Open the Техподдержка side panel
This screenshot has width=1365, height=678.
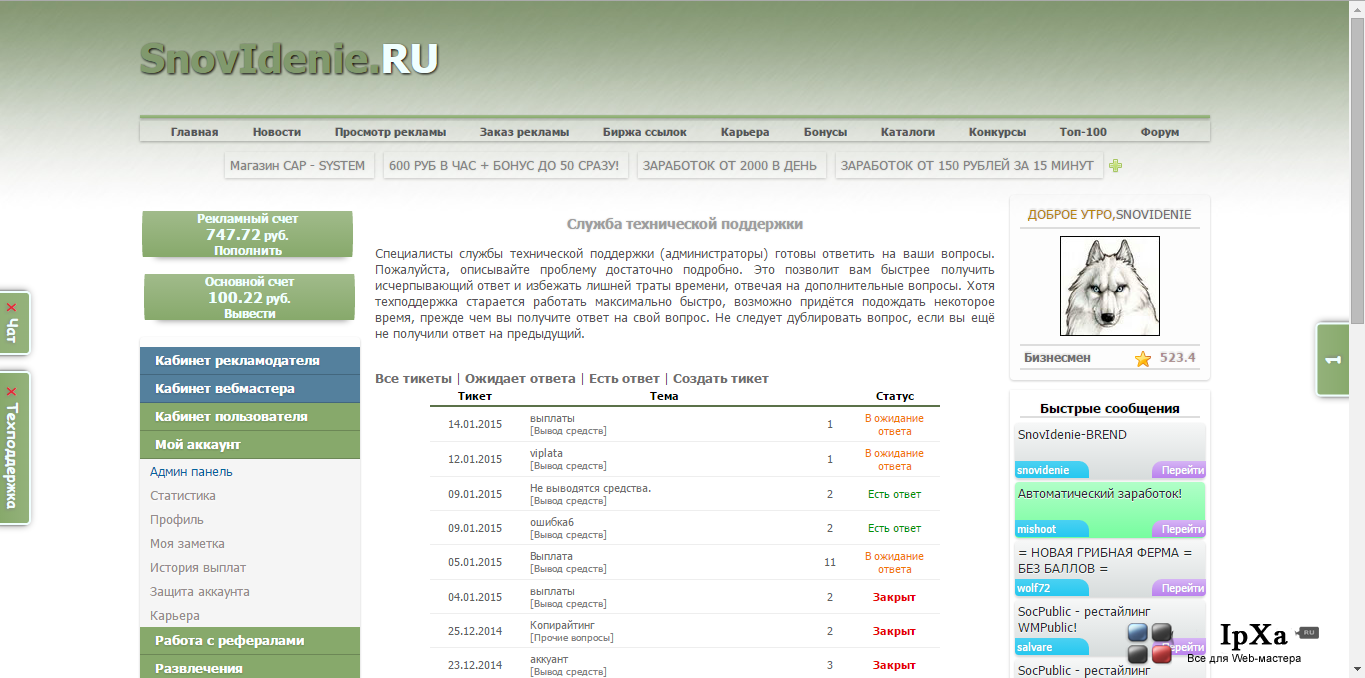(x=12, y=455)
